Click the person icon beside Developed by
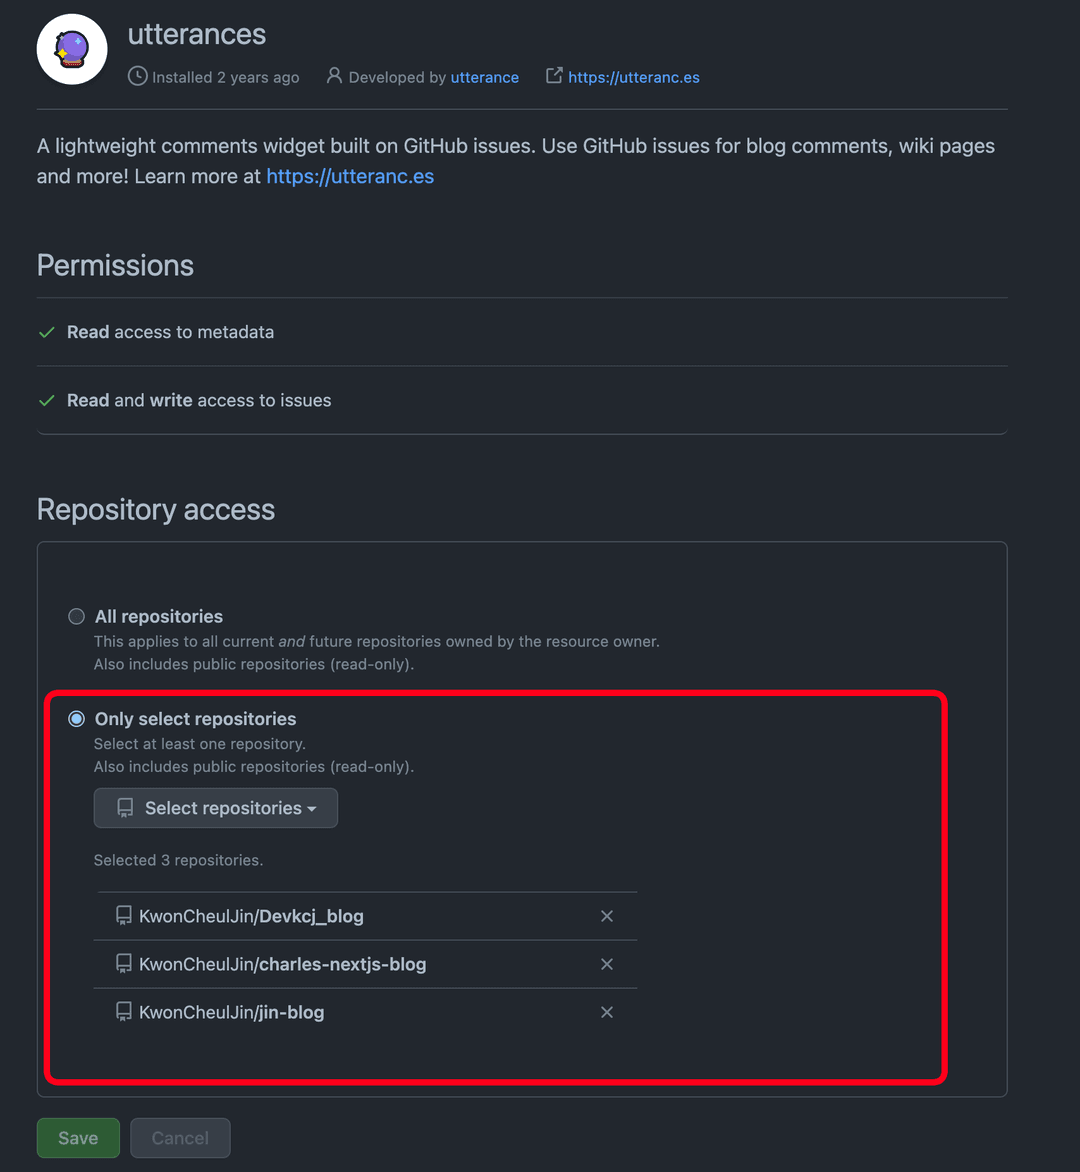The image size is (1080, 1172). [335, 76]
